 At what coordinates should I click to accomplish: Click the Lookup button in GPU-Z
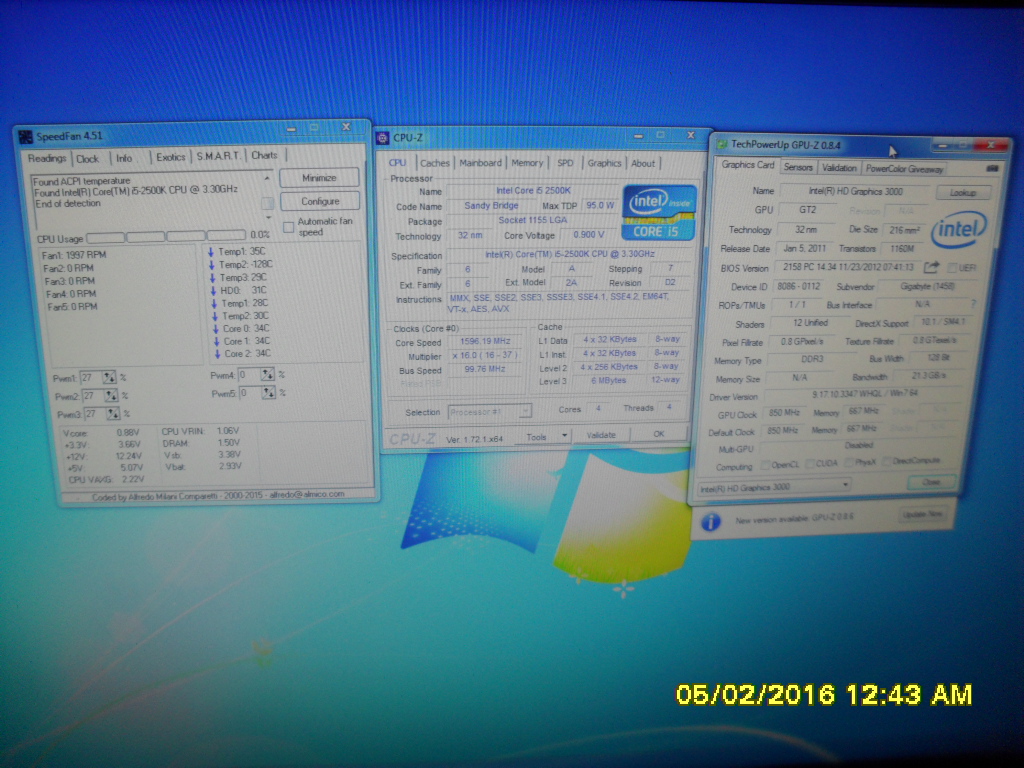963,193
